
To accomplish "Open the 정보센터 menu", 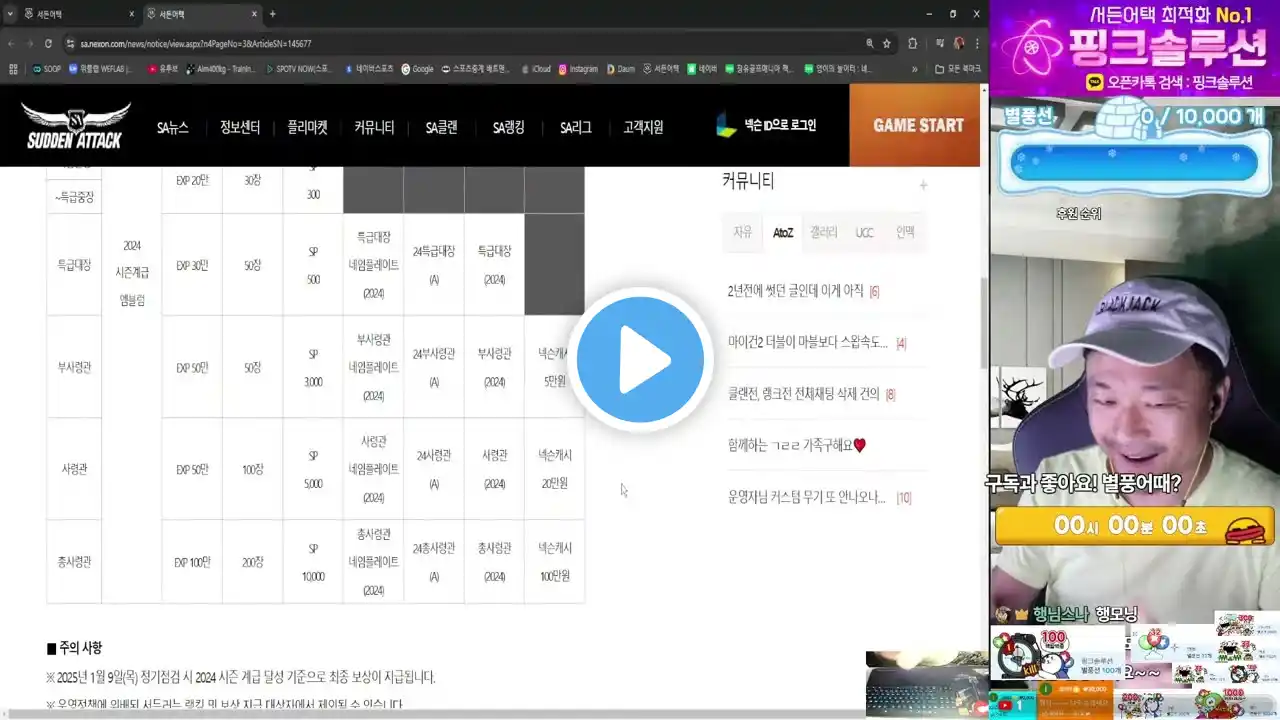I will [240, 127].
